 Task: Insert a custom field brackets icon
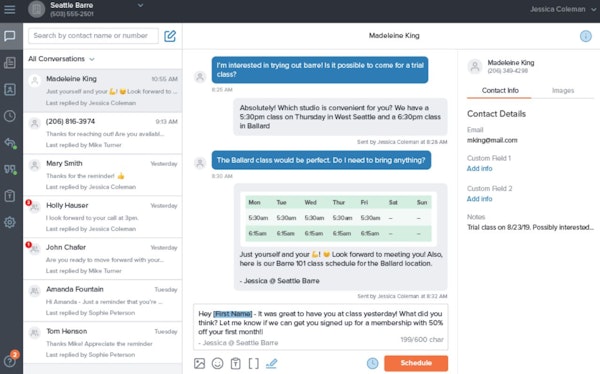(253, 363)
